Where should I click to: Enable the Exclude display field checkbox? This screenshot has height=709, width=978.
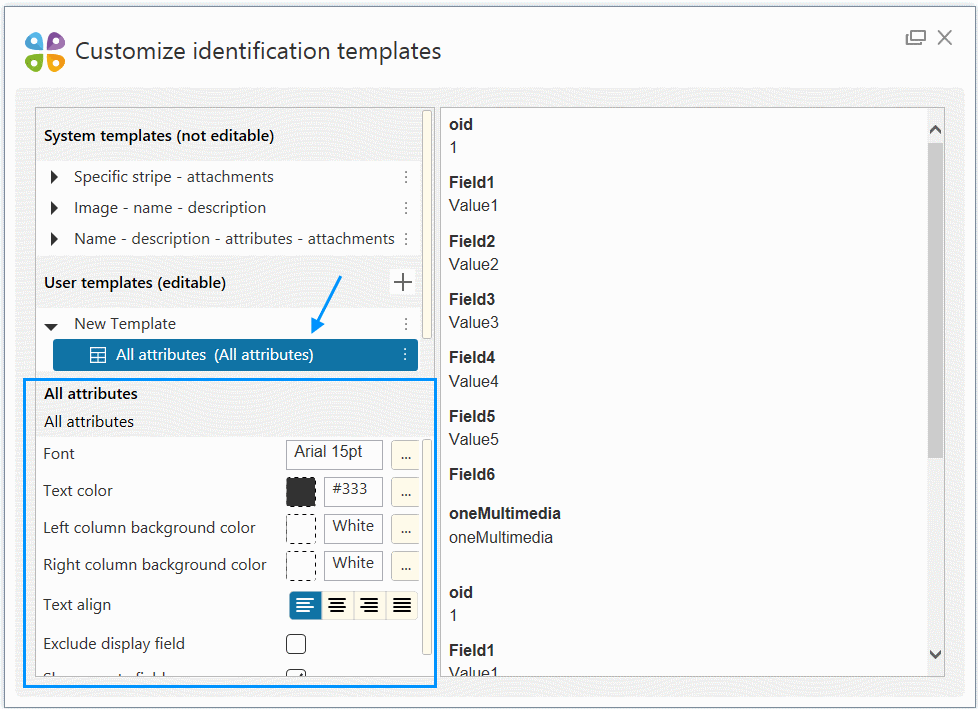tap(296, 644)
